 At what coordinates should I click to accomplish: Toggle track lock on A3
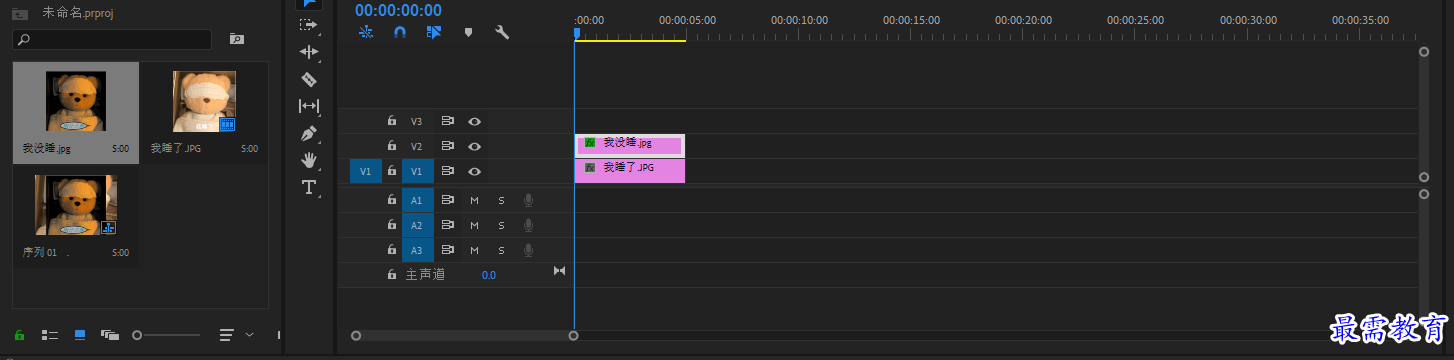pos(392,249)
